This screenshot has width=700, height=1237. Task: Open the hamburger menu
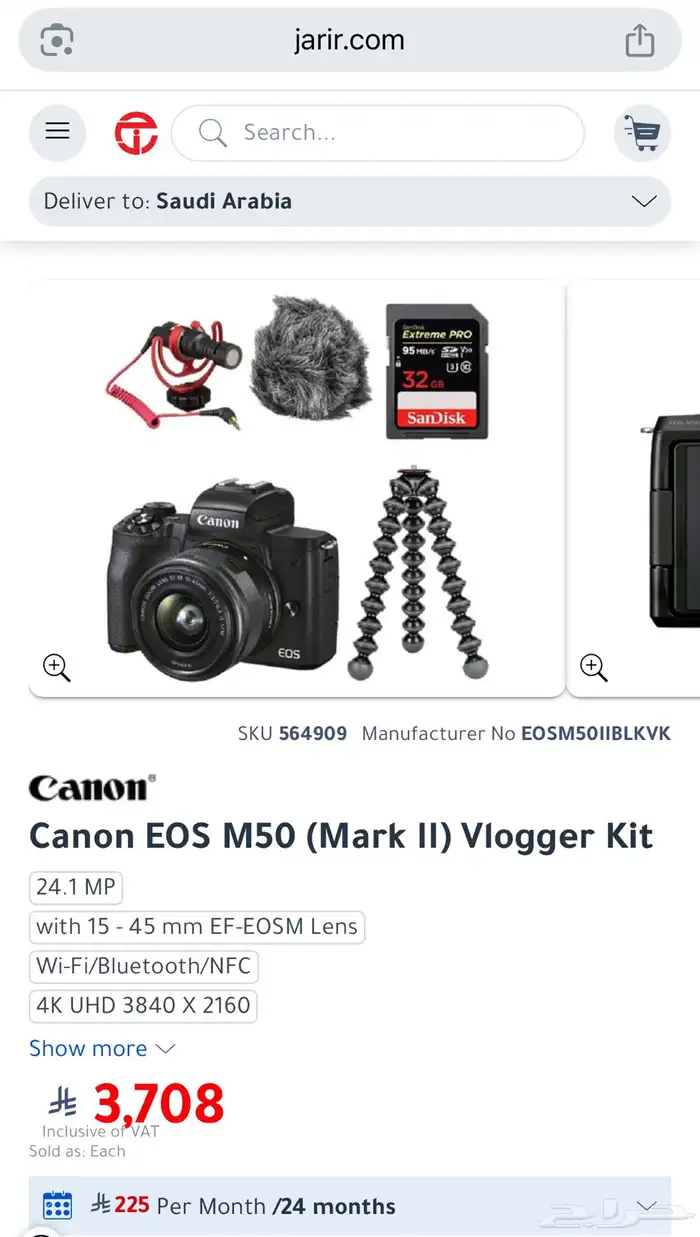pos(57,132)
